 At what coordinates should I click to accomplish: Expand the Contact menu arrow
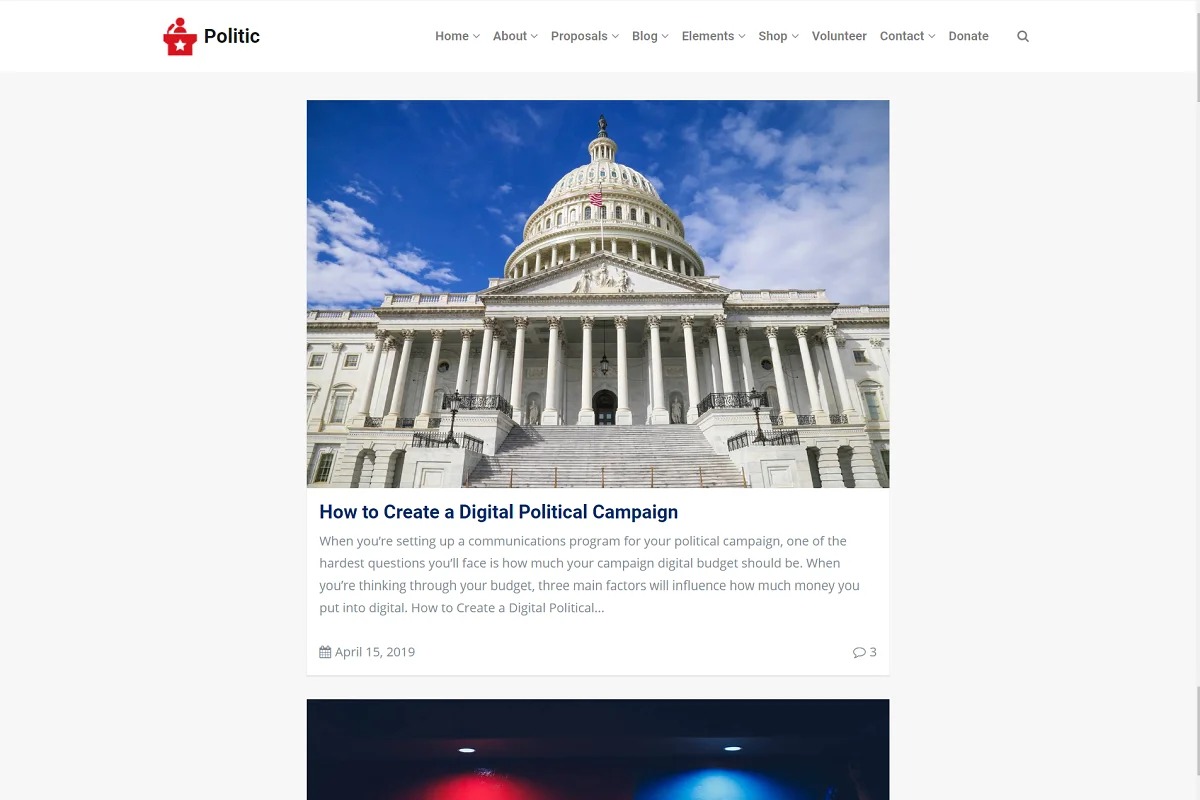(x=932, y=36)
